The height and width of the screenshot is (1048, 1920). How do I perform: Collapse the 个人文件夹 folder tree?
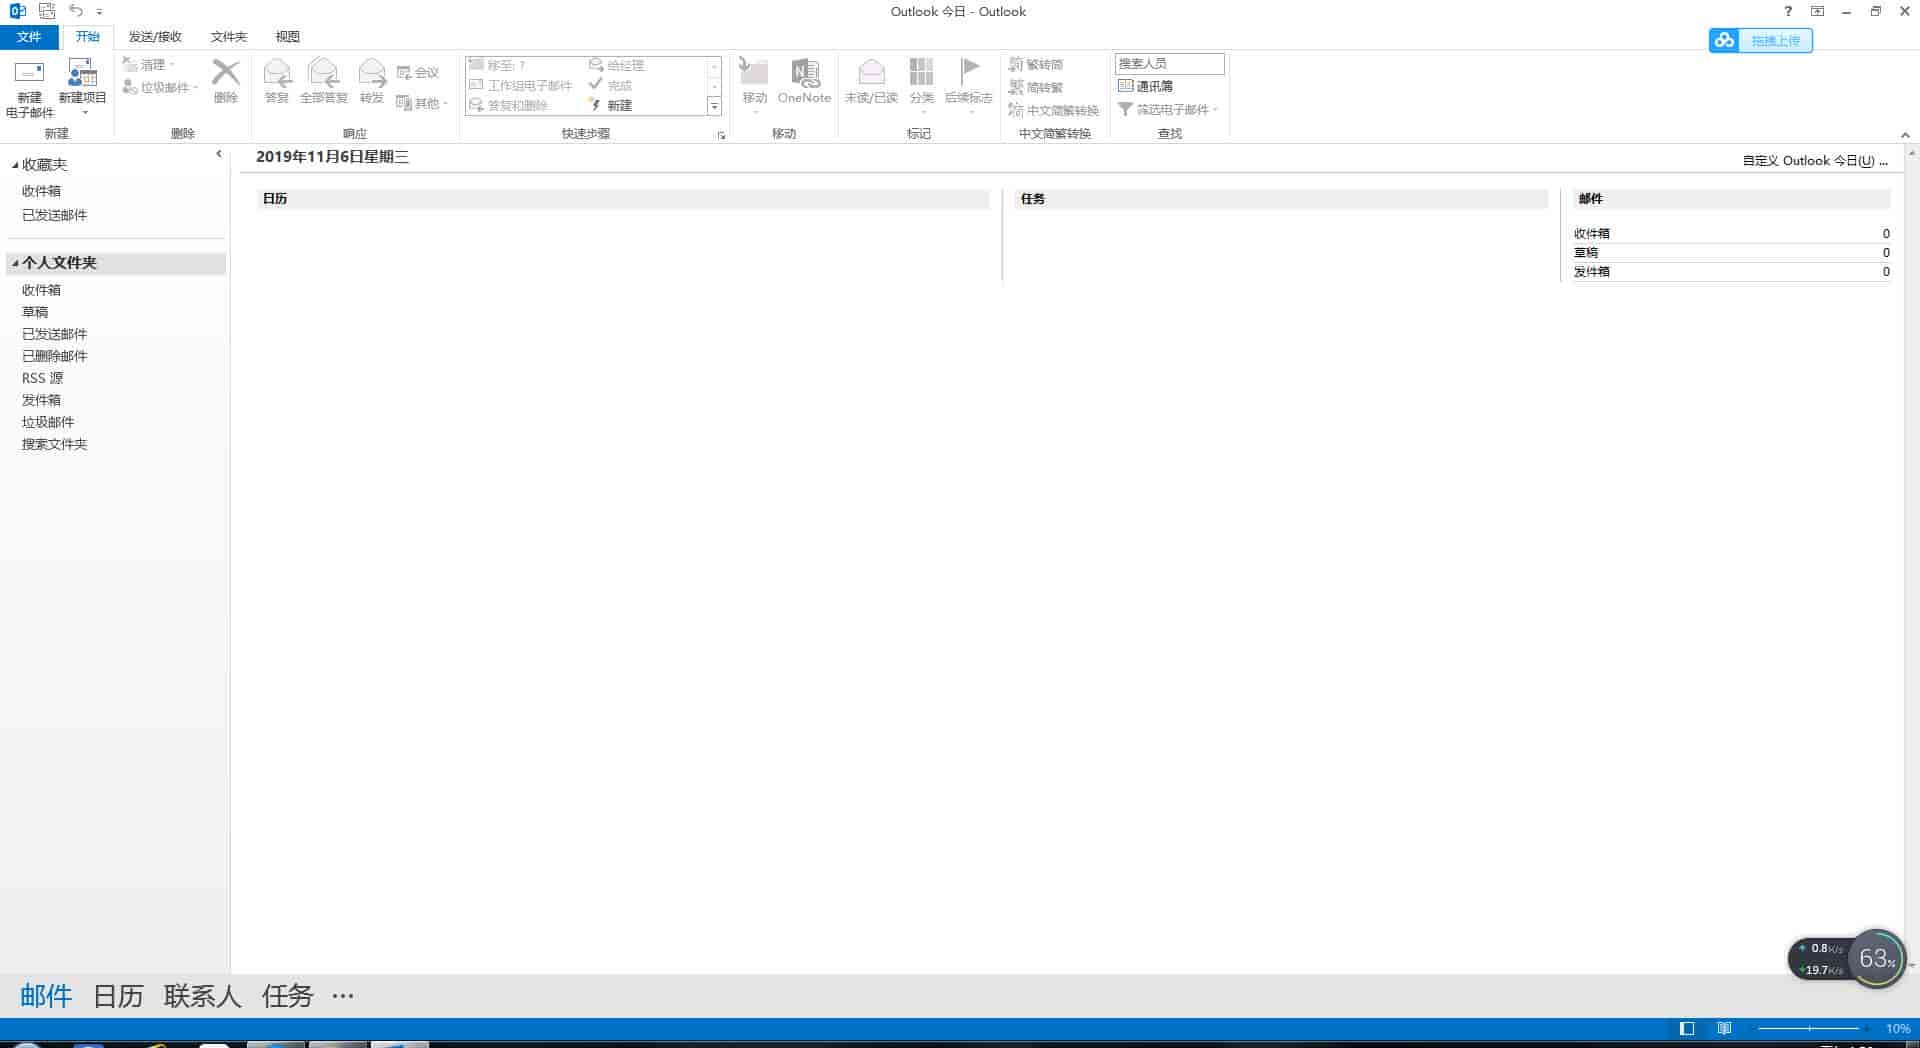point(15,263)
